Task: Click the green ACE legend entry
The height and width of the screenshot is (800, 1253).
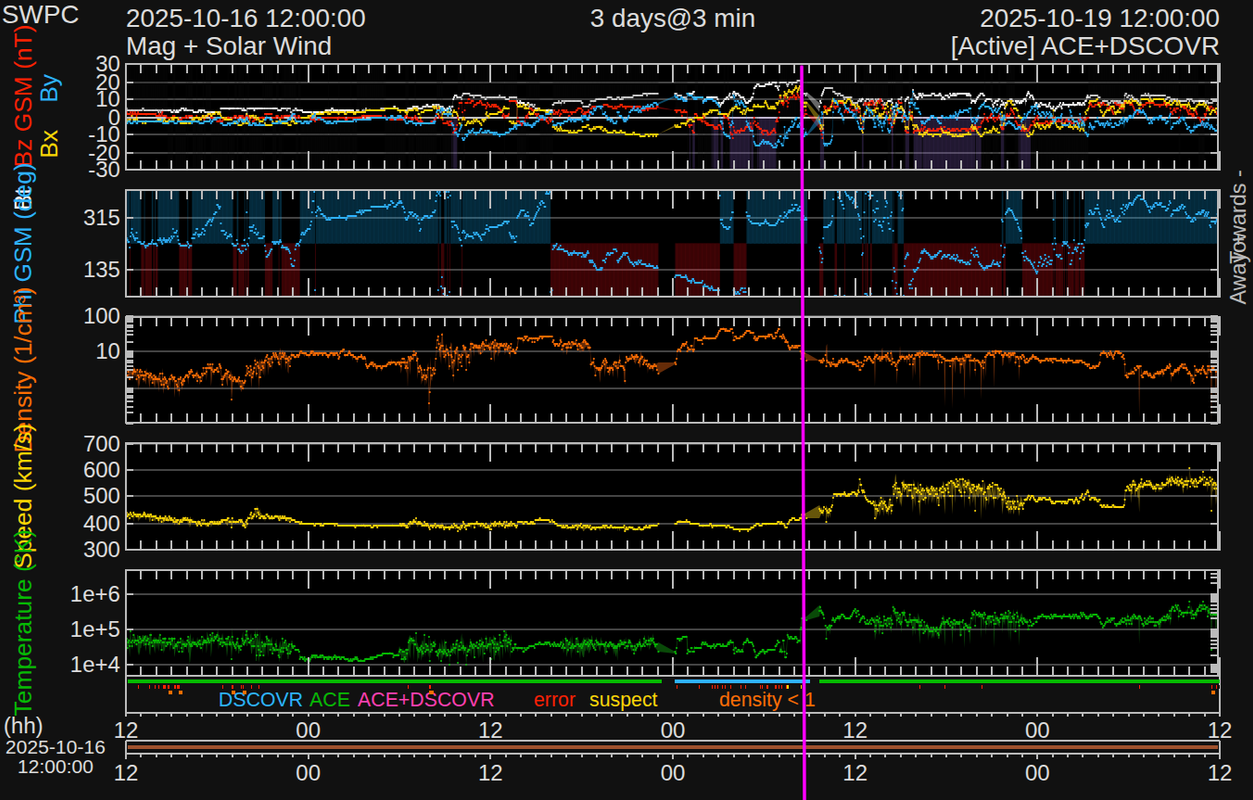Action: pyautogui.click(x=330, y=700)
